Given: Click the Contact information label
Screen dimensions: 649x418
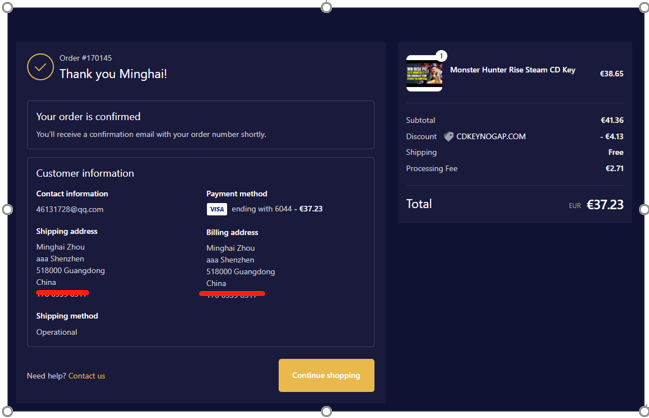Looking at the screenshot, I should coord(72,194).
